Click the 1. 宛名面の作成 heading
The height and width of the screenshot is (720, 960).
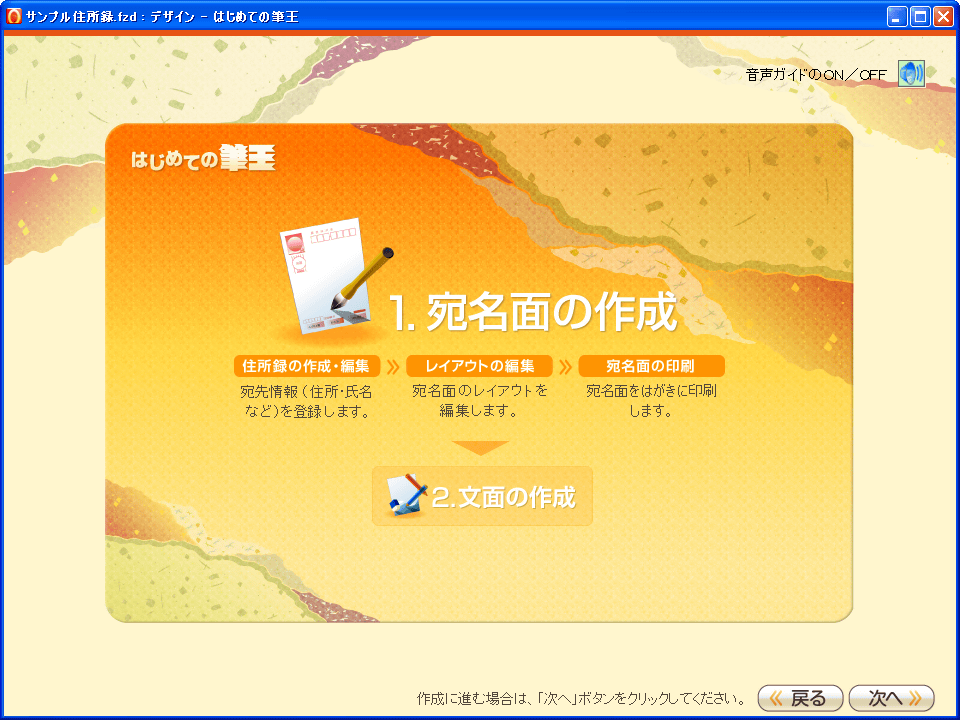click(x=534, y=312)
